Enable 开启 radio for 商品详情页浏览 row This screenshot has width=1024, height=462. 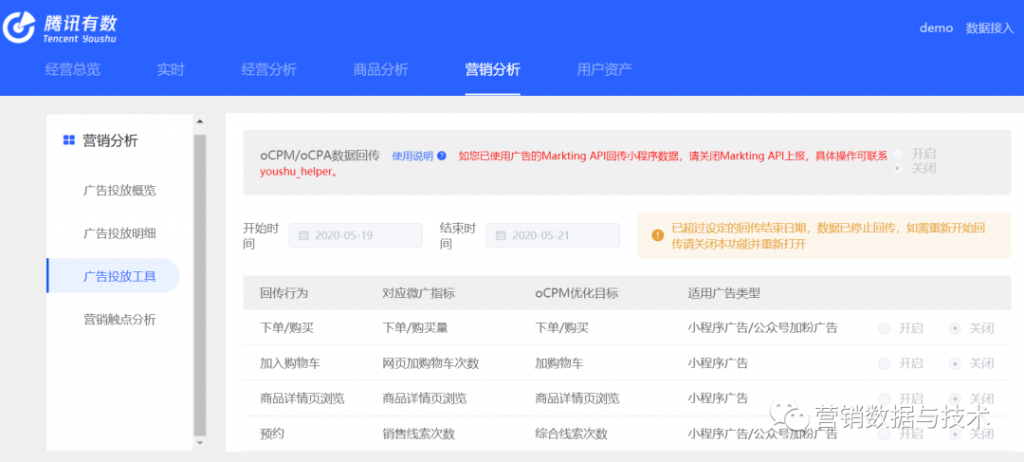pos(884,398)
